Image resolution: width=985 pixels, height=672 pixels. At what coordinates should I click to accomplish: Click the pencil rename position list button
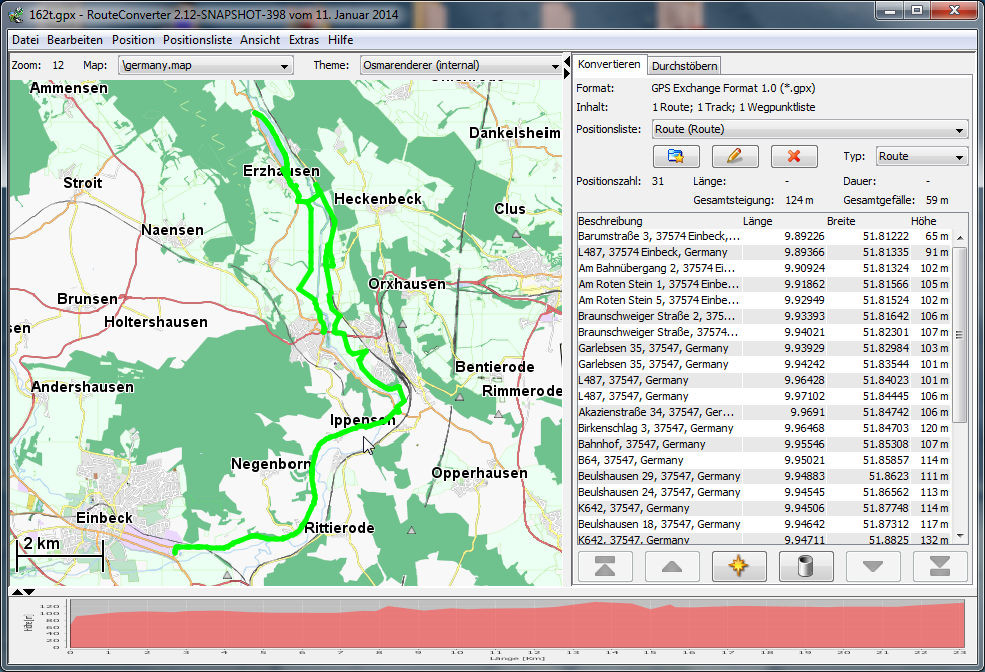tap(735, 157)
